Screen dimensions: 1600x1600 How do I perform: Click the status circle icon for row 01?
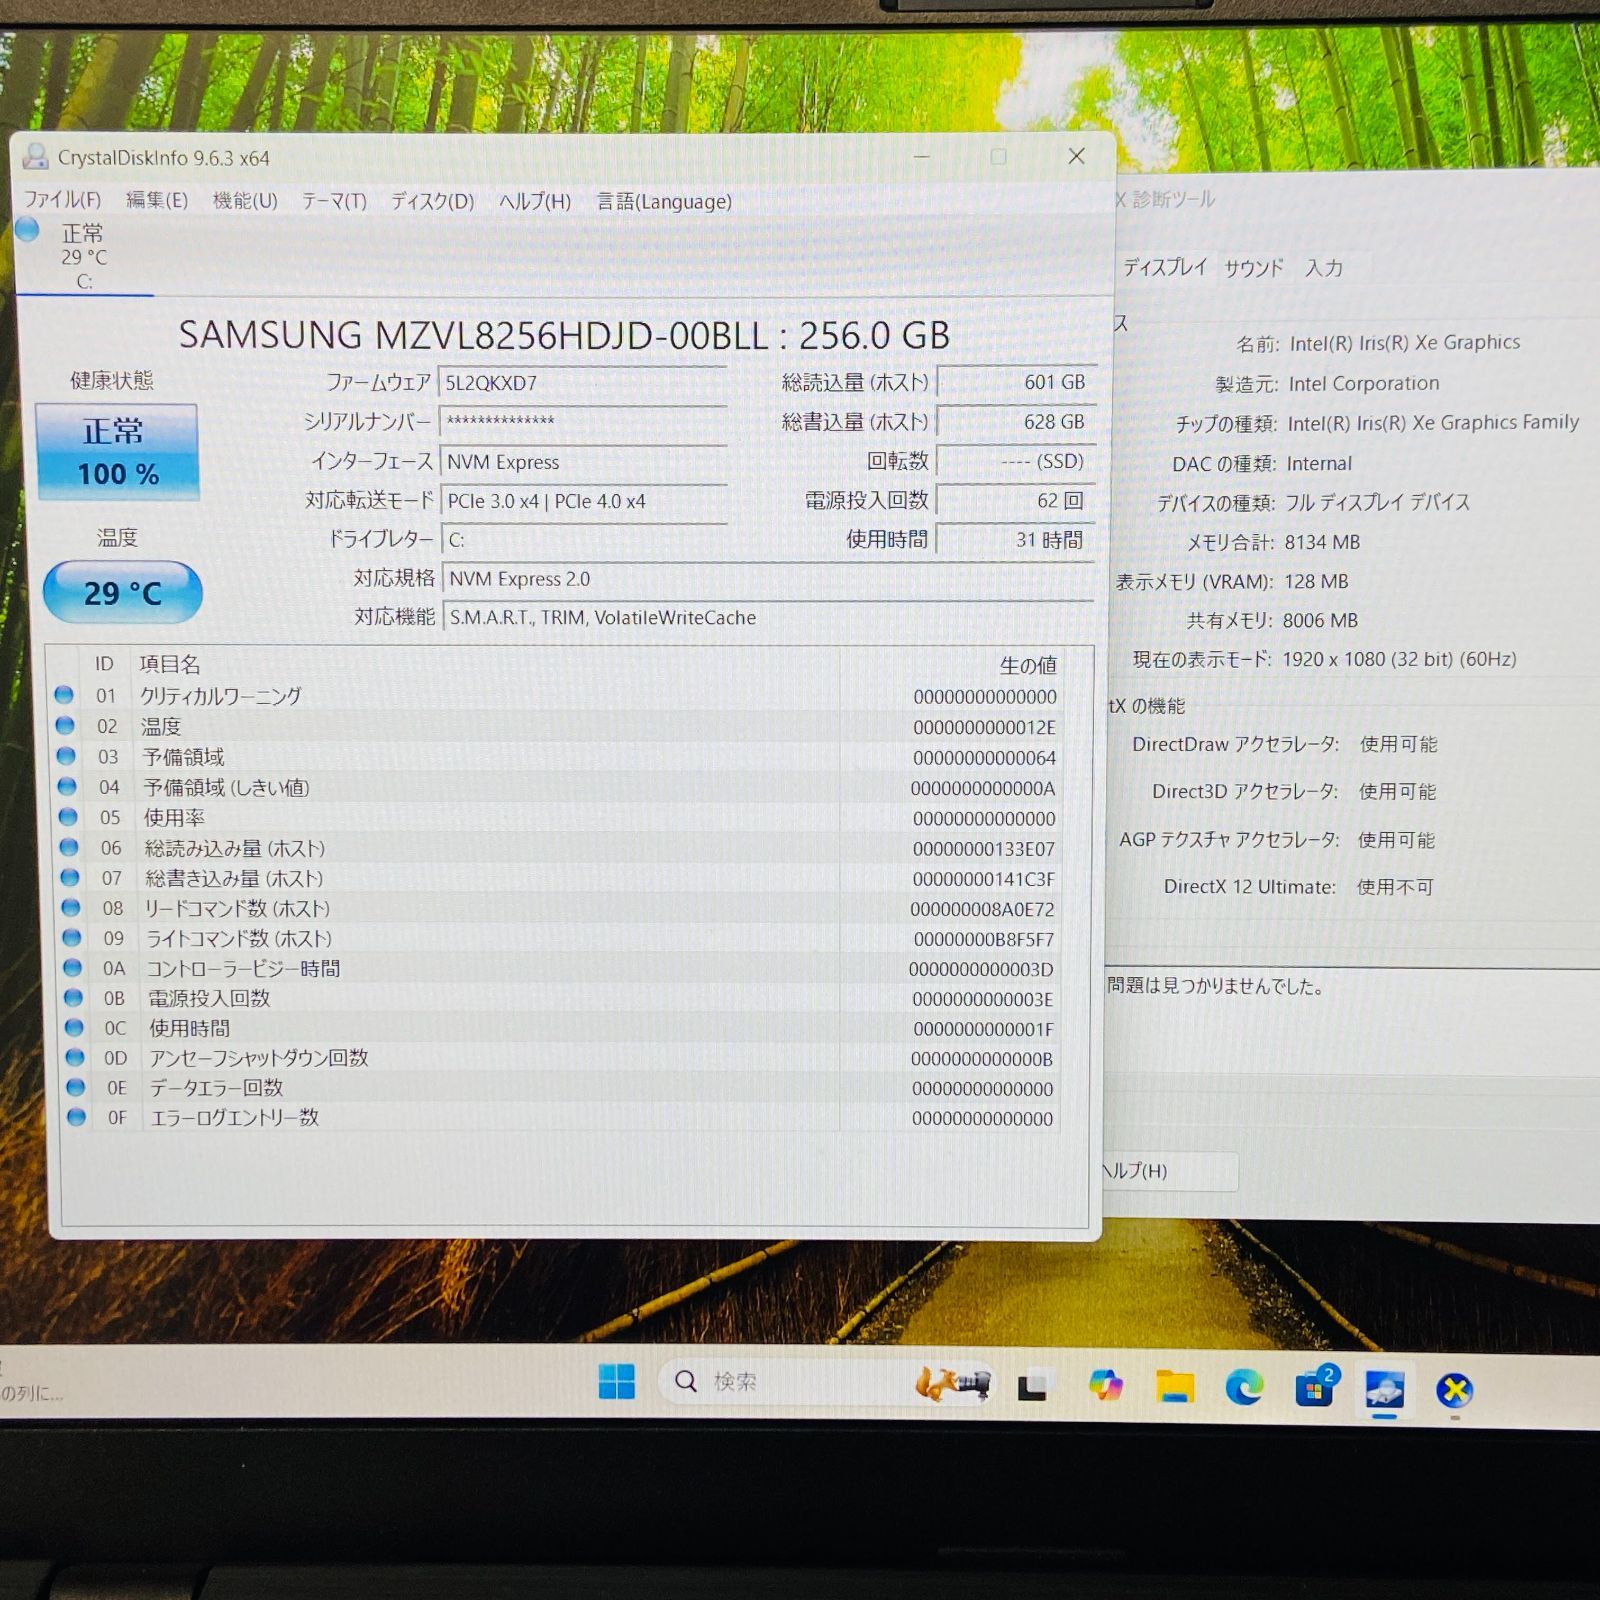[x=65, y=695]
